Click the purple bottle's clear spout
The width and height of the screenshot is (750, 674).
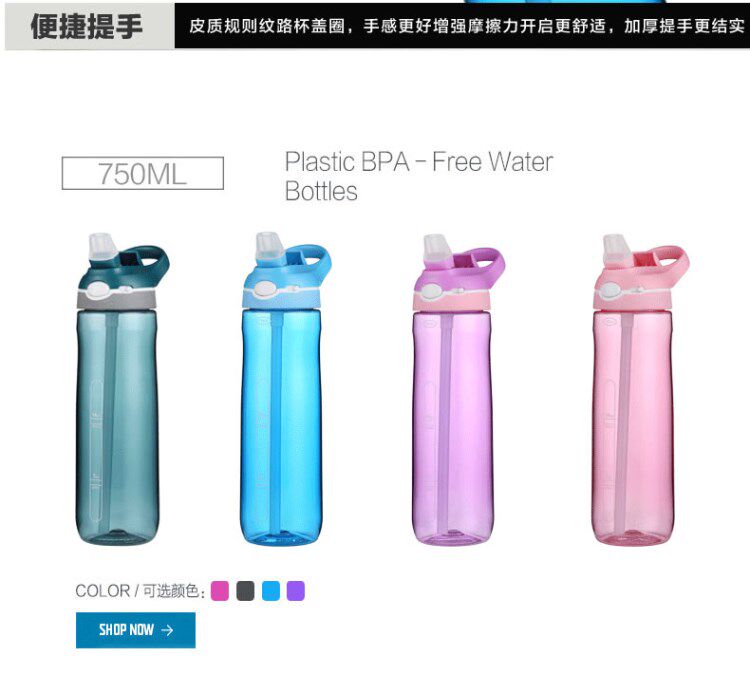coord(435,247)
